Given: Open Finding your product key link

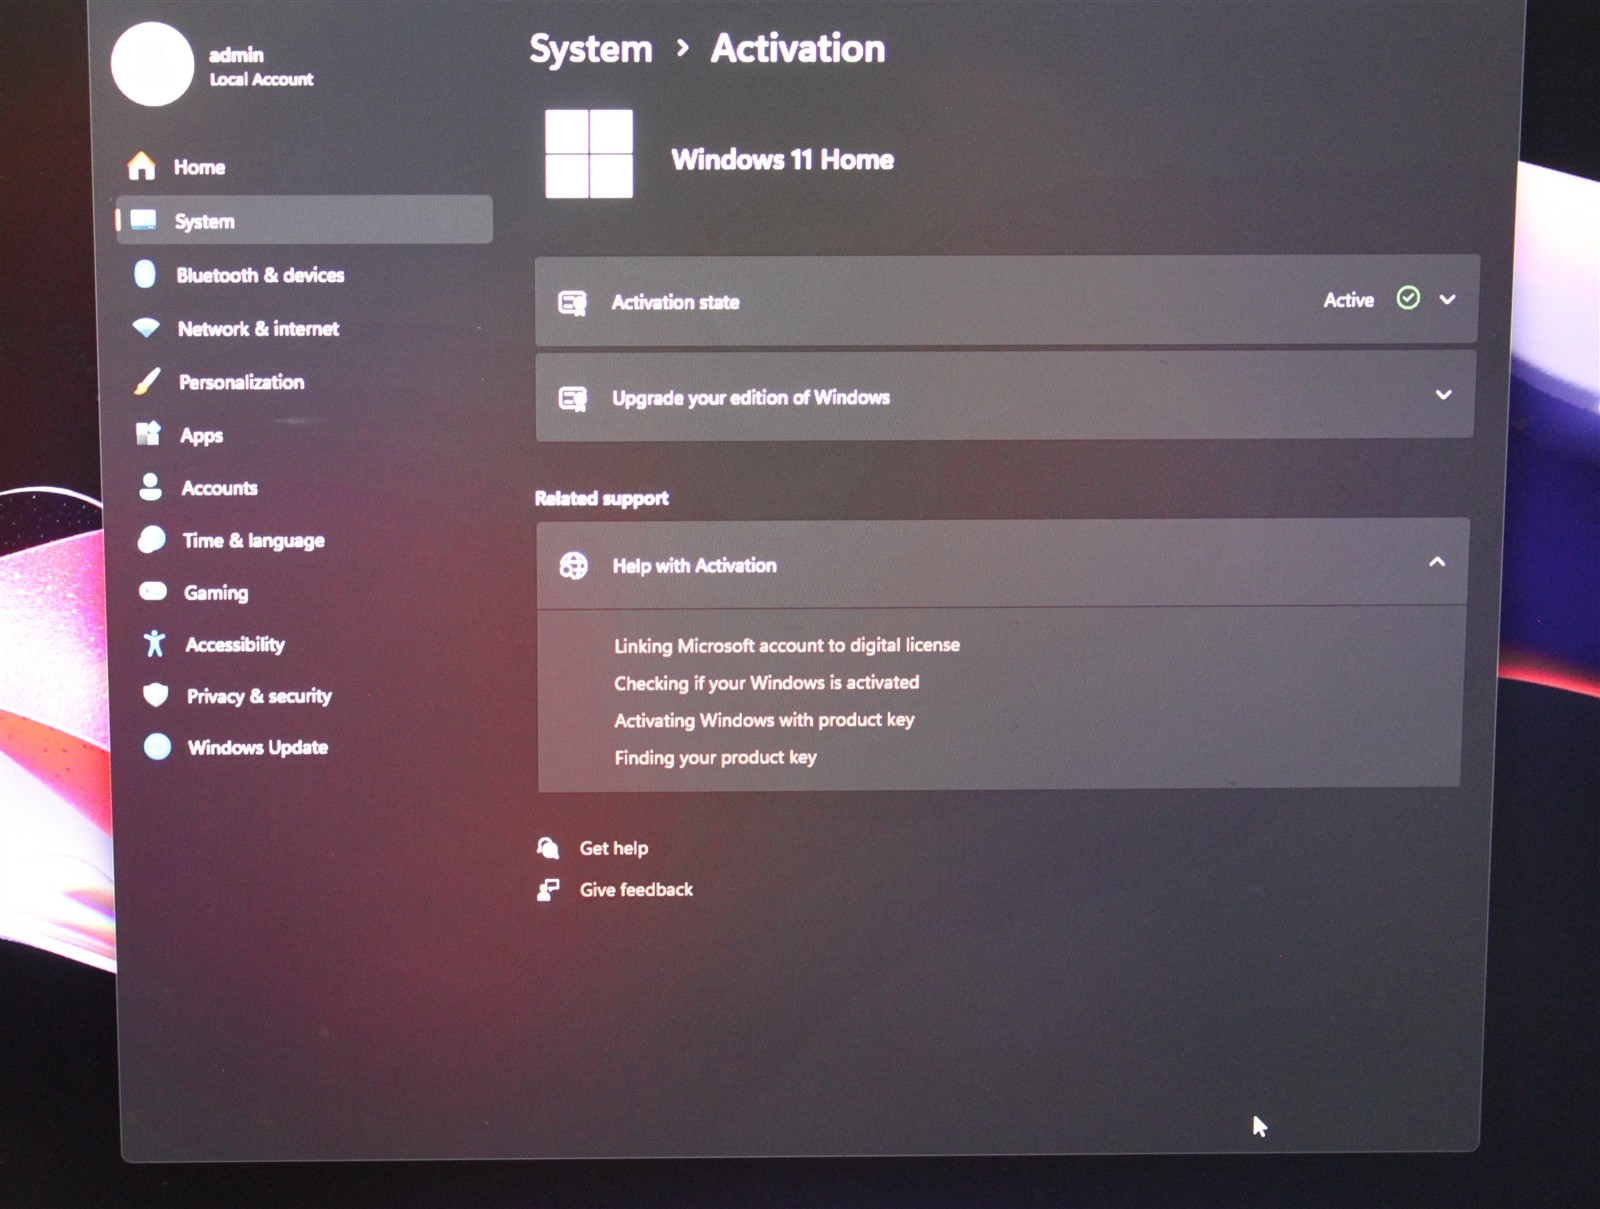Looking at the screenshot, I should point(715,757).
